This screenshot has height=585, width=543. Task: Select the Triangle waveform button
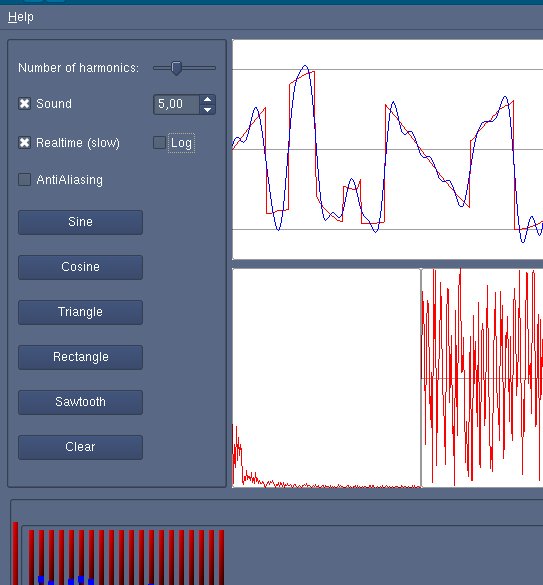pyautogui.click(x=80, y=312)
